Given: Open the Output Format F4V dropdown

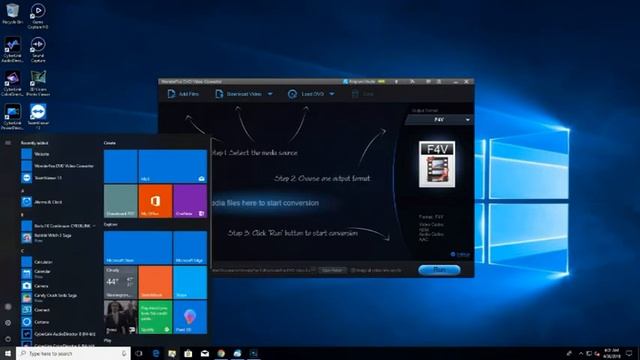Looking at the screenshot, I should click(439, 120).
